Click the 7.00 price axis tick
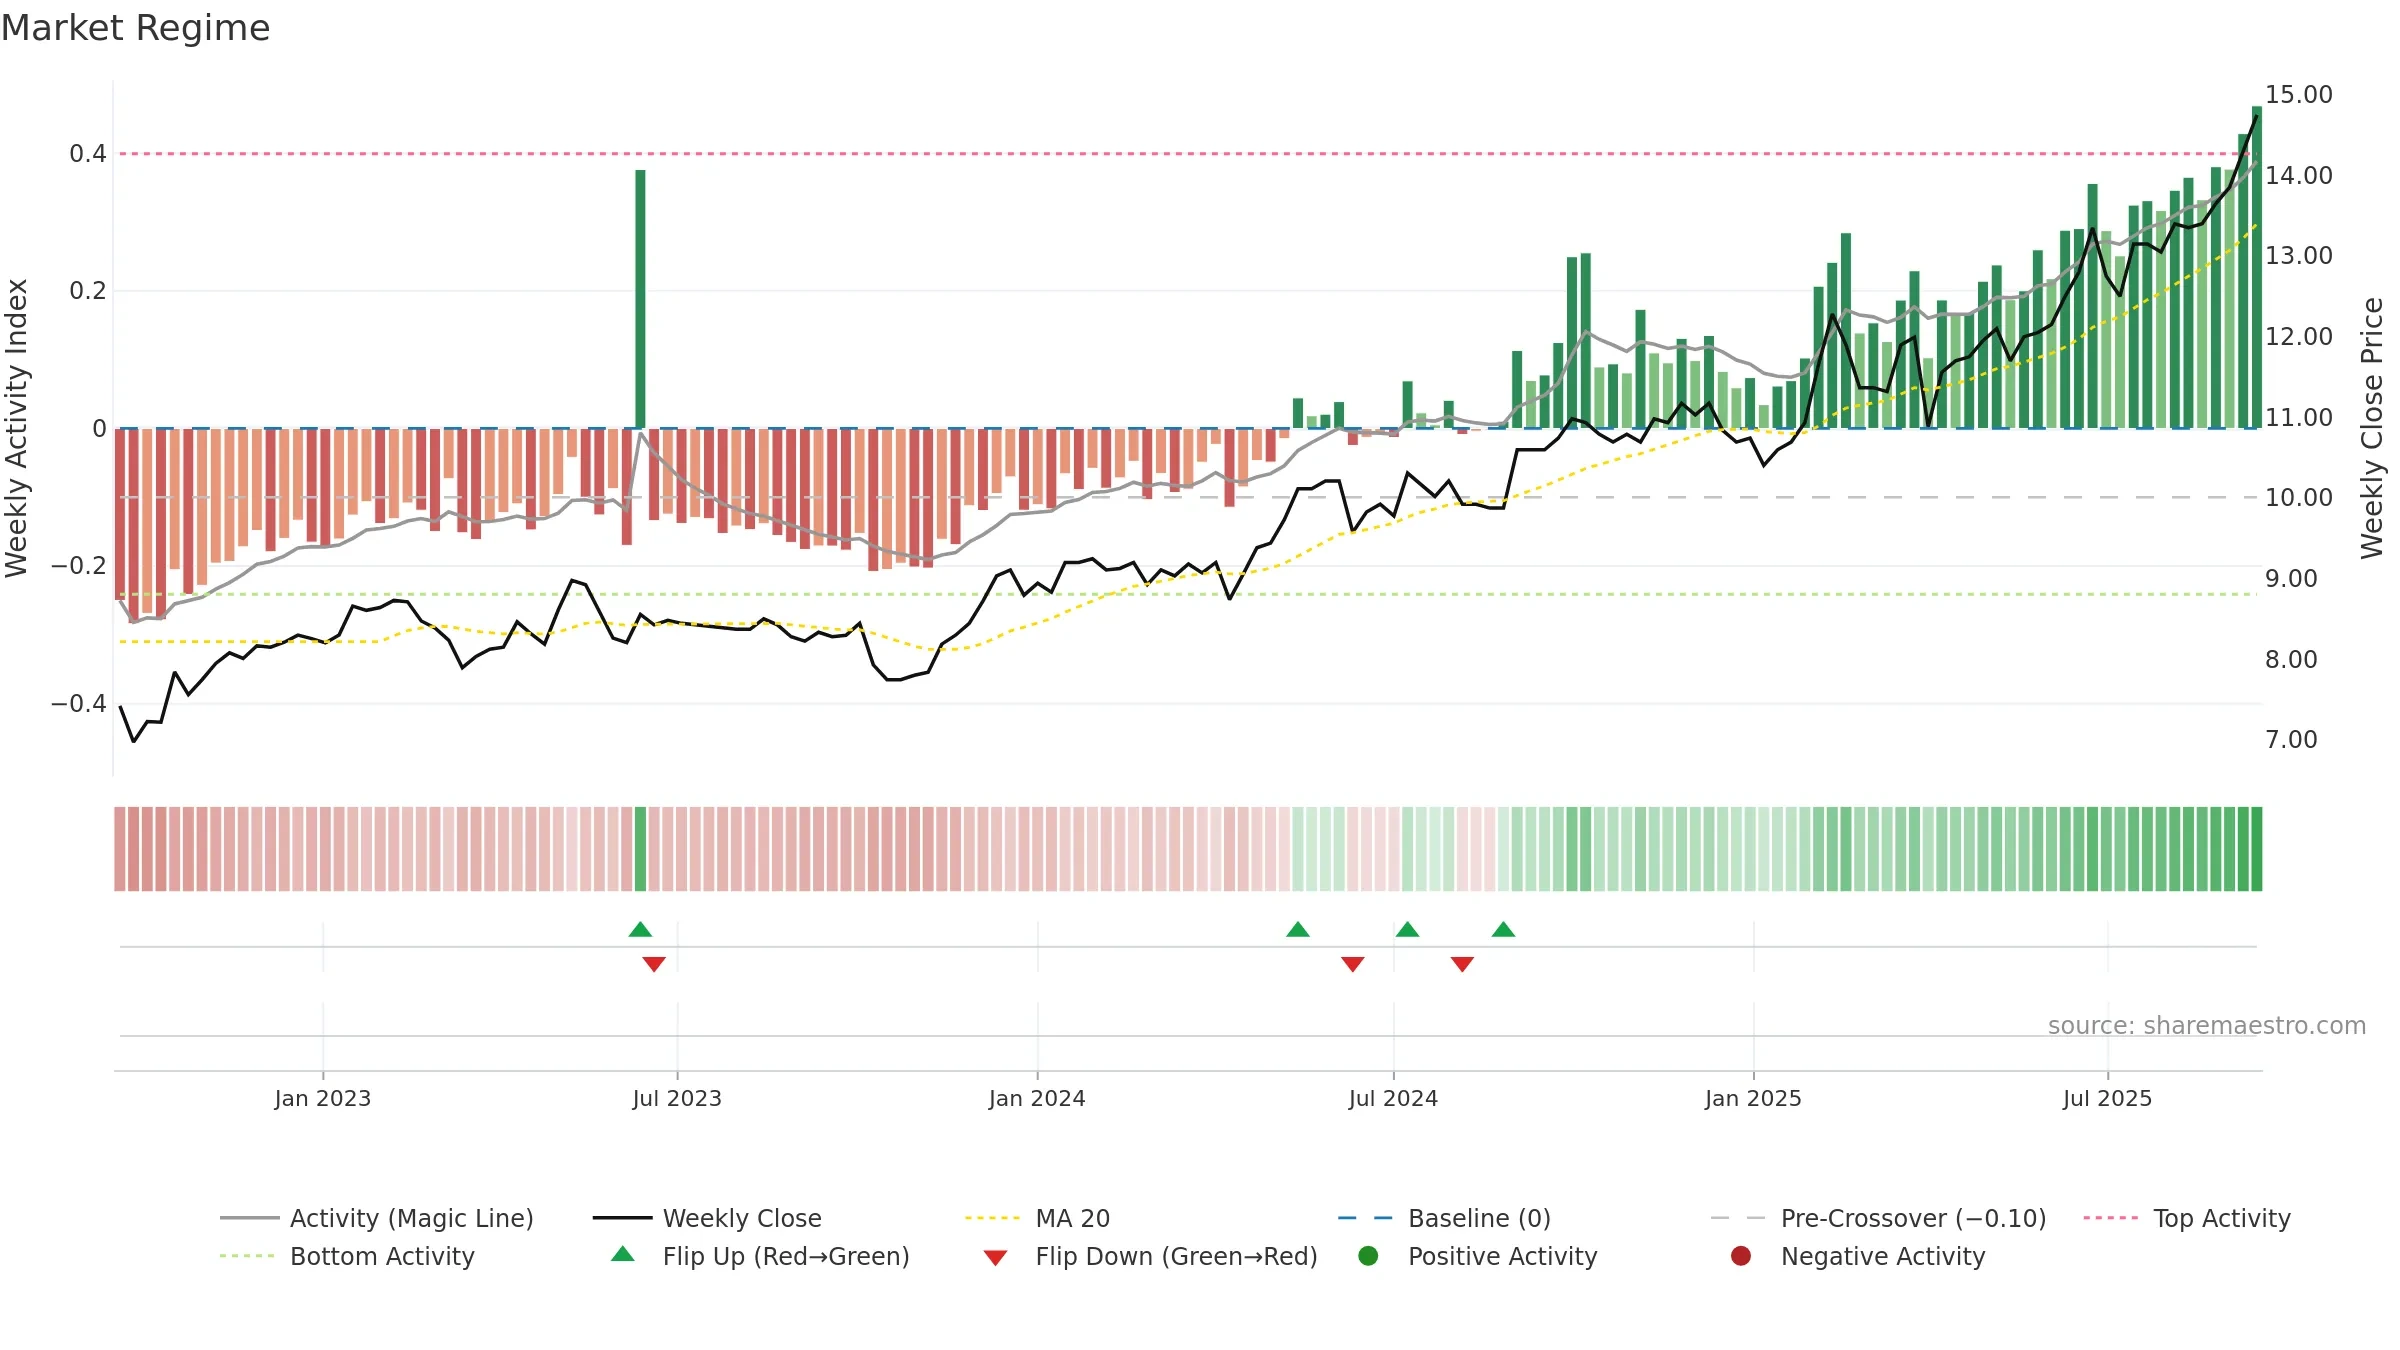 pos(2291,740)
